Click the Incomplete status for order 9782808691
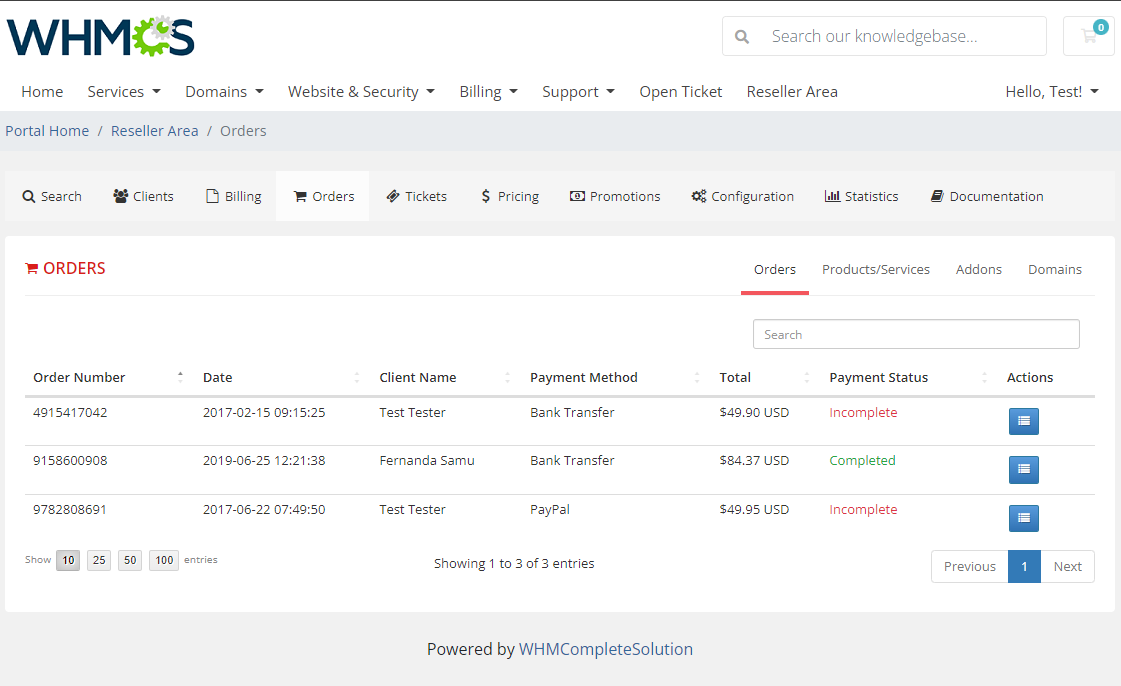This screenshot has height=686, width=1121. pos(863,509)
